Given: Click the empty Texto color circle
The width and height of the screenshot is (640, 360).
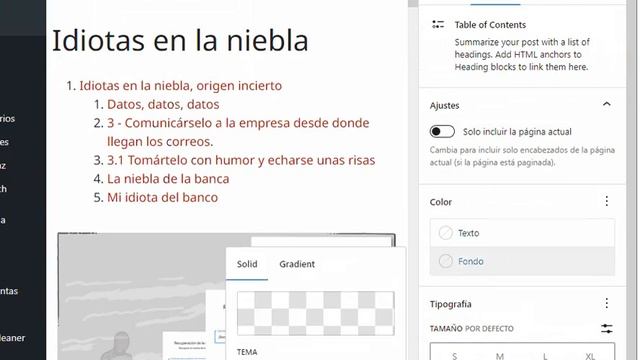Looking at the screenshot, I should (x=445, y=233).
